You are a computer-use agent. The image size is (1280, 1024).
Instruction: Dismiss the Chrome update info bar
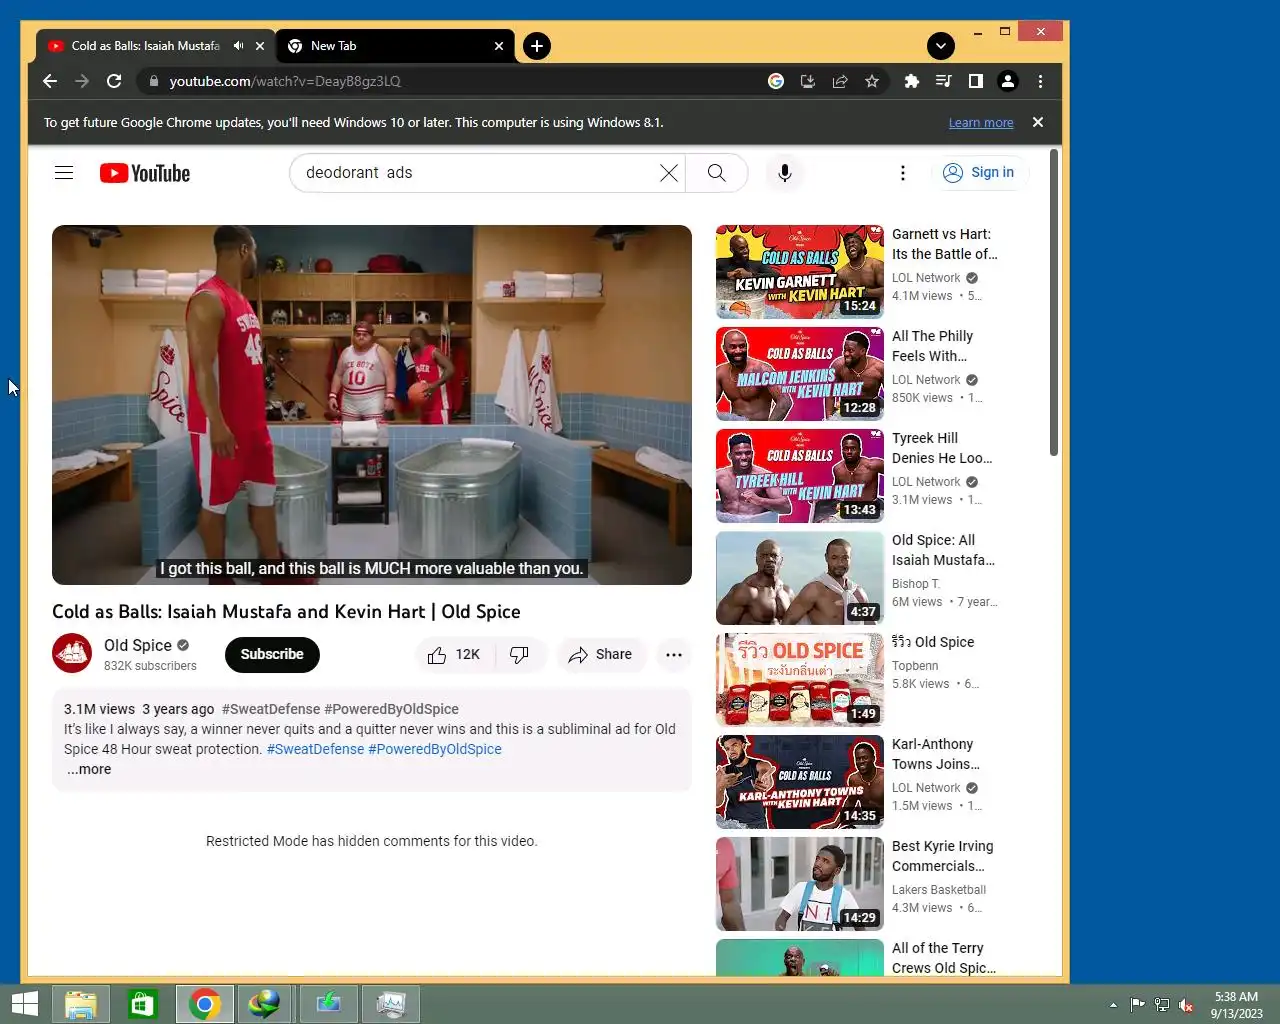coord(1038,122)
